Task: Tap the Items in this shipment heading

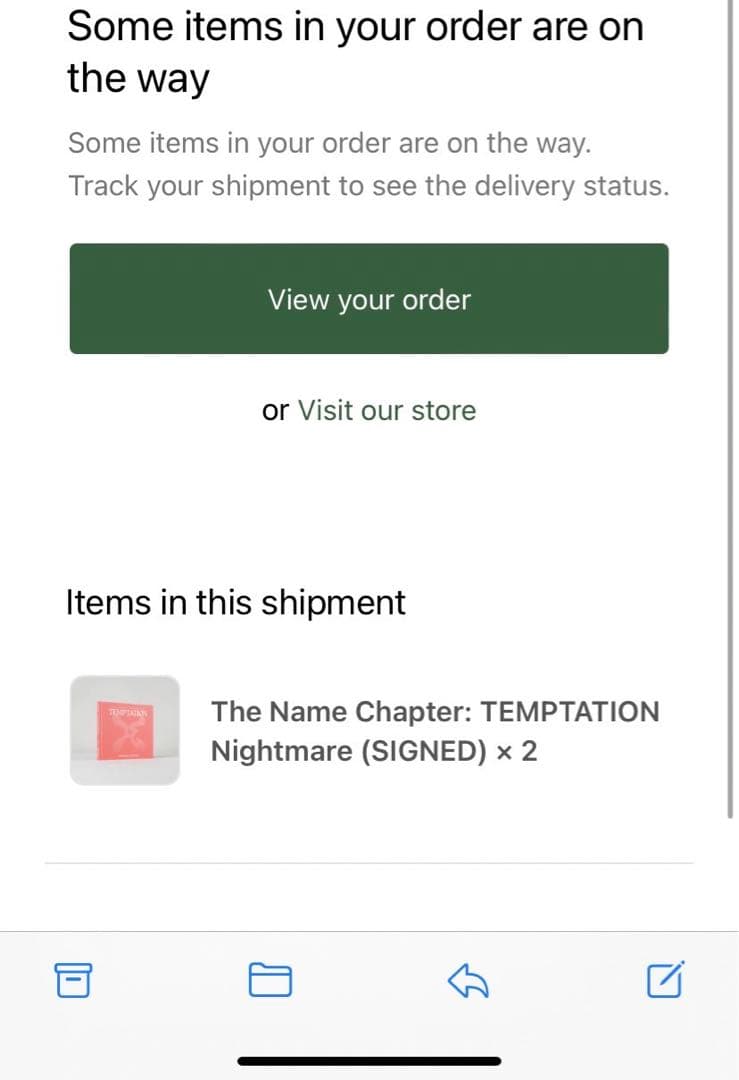Action: click(236, 603)
